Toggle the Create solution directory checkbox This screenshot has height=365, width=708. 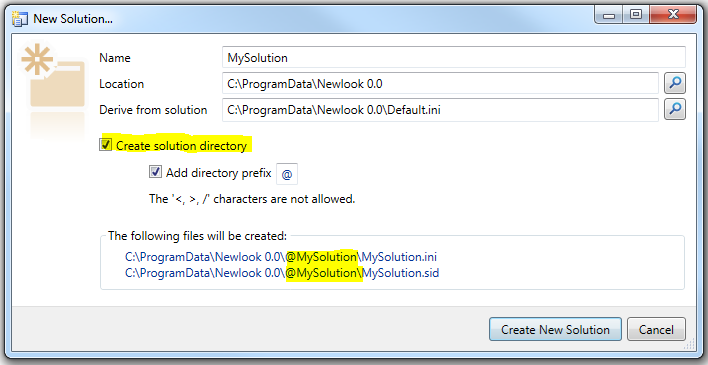click(x=106, y=145)
